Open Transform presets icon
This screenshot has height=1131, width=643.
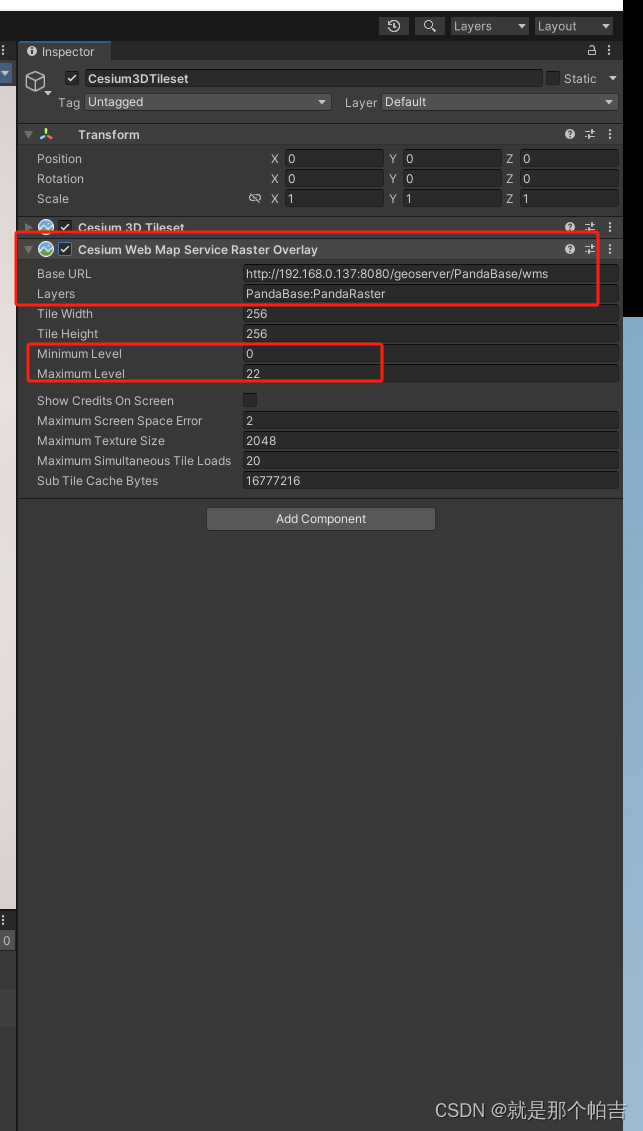[x=590, y=134]
